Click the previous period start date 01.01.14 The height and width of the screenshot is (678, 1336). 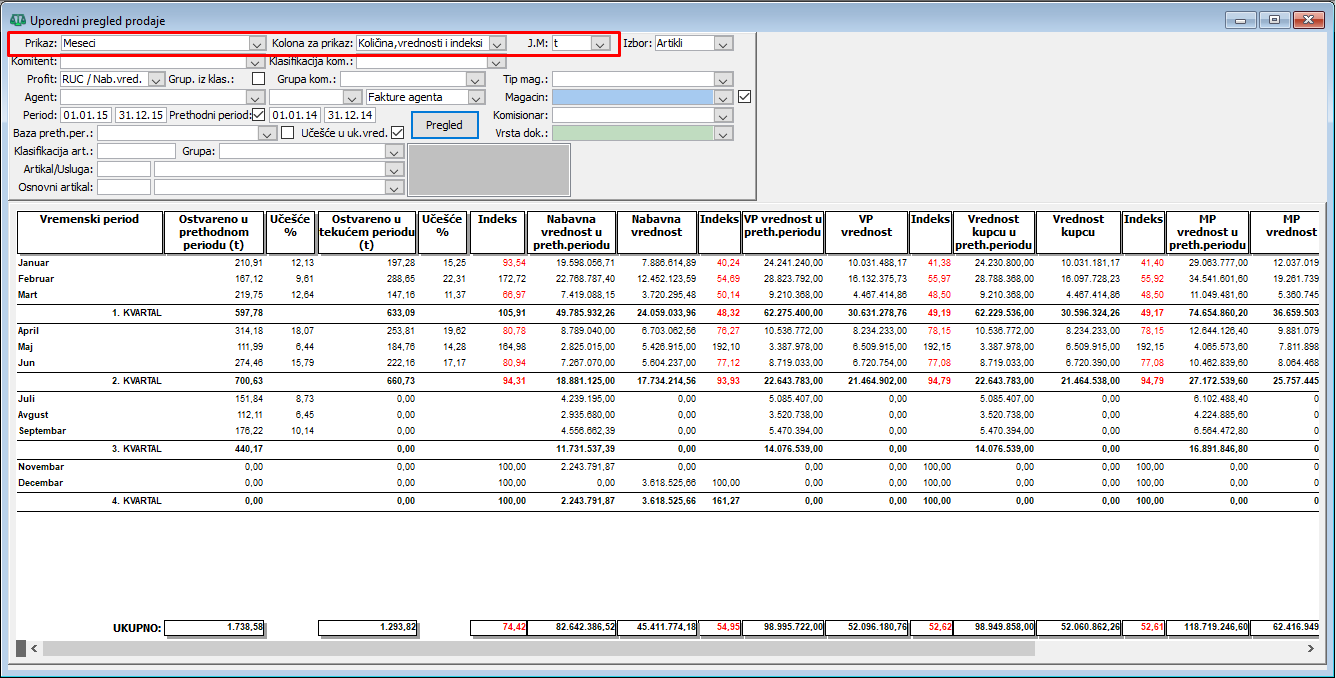coord(295,115)
